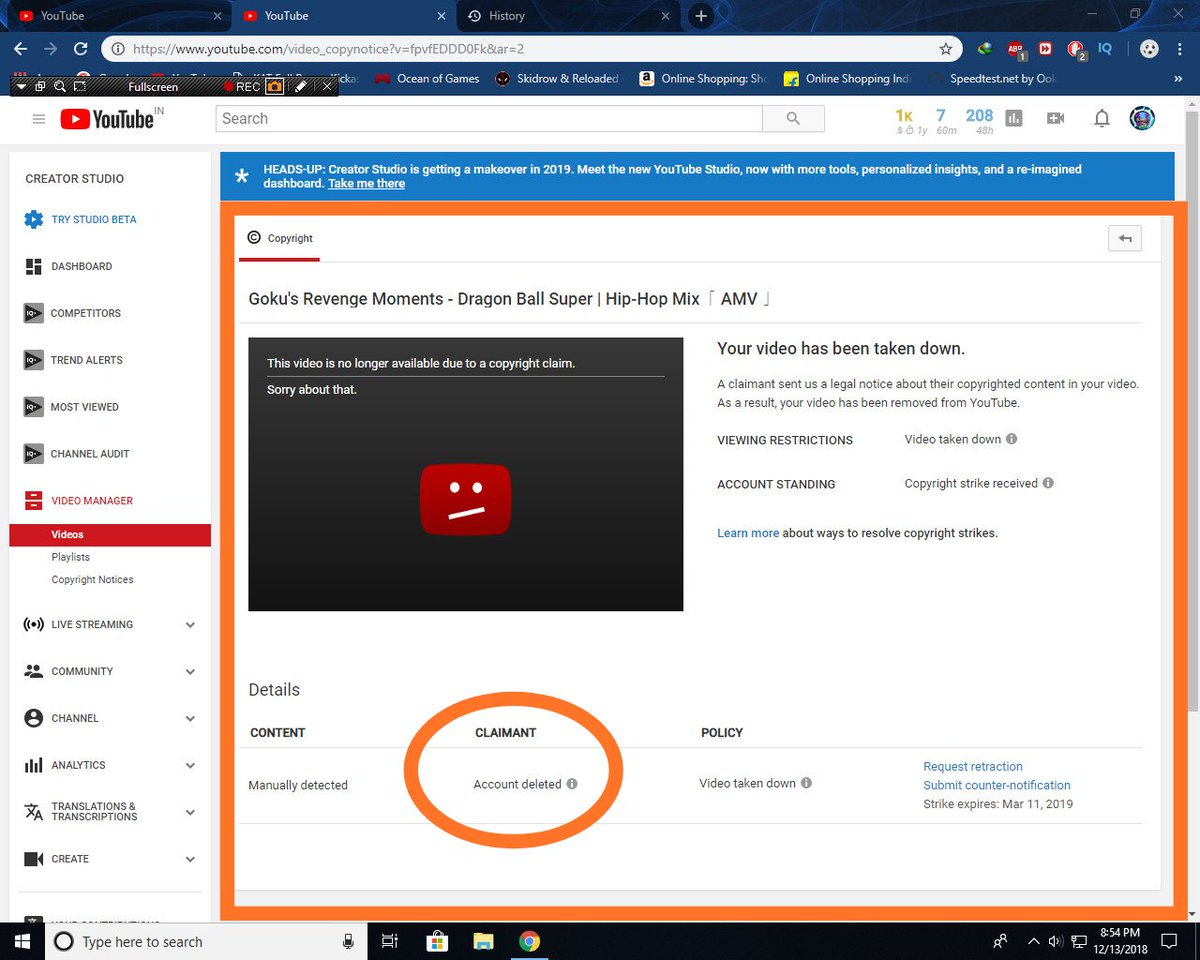The height and width of the screenshot is (960, 1200).
Task: Open the Windows Start menu
Action: 22,941
